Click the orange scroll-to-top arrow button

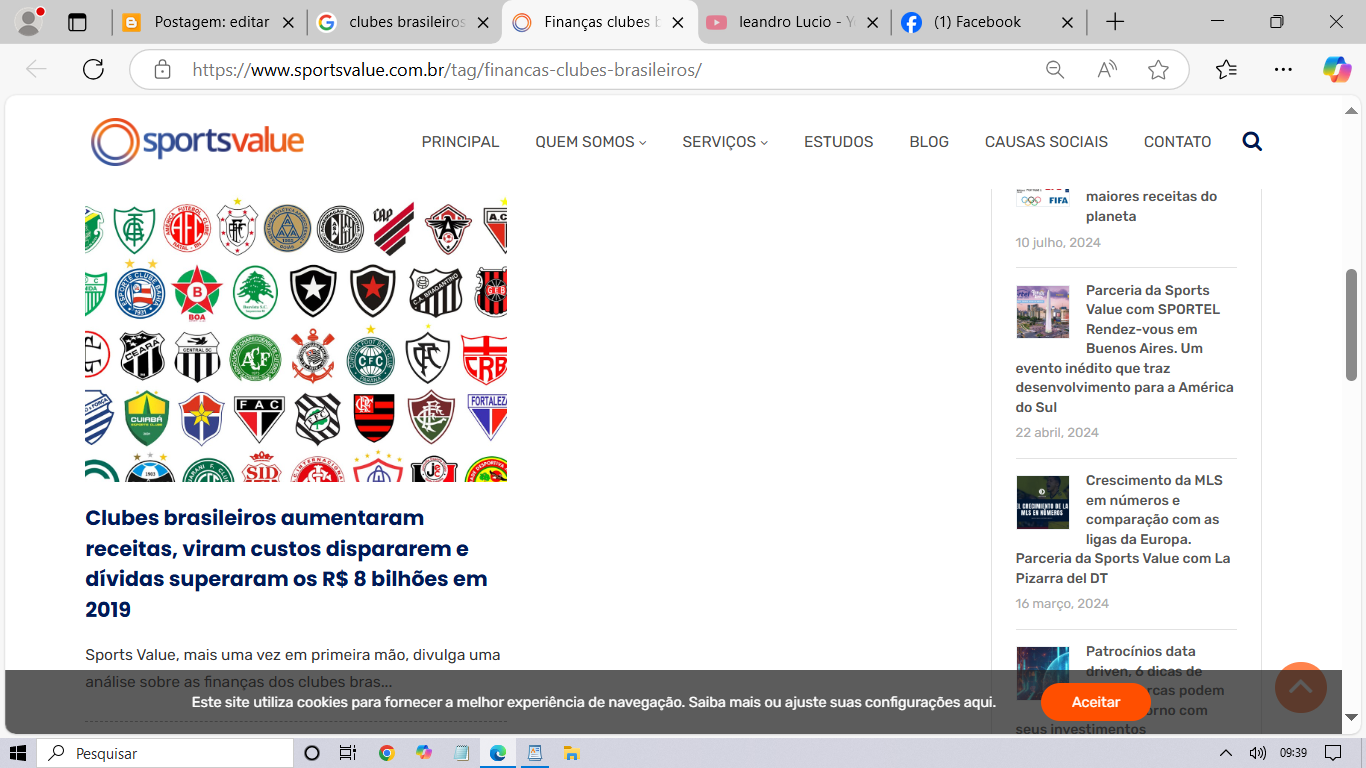[x=1301, y=687]
